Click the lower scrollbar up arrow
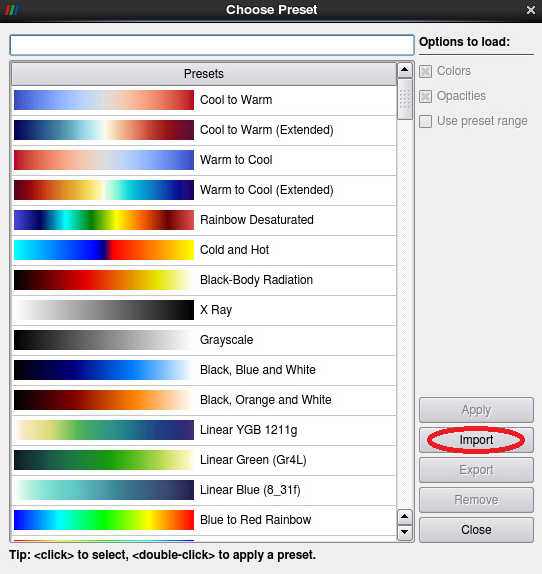Viewport: 542px width, 574px height. (x=405, y=517)
